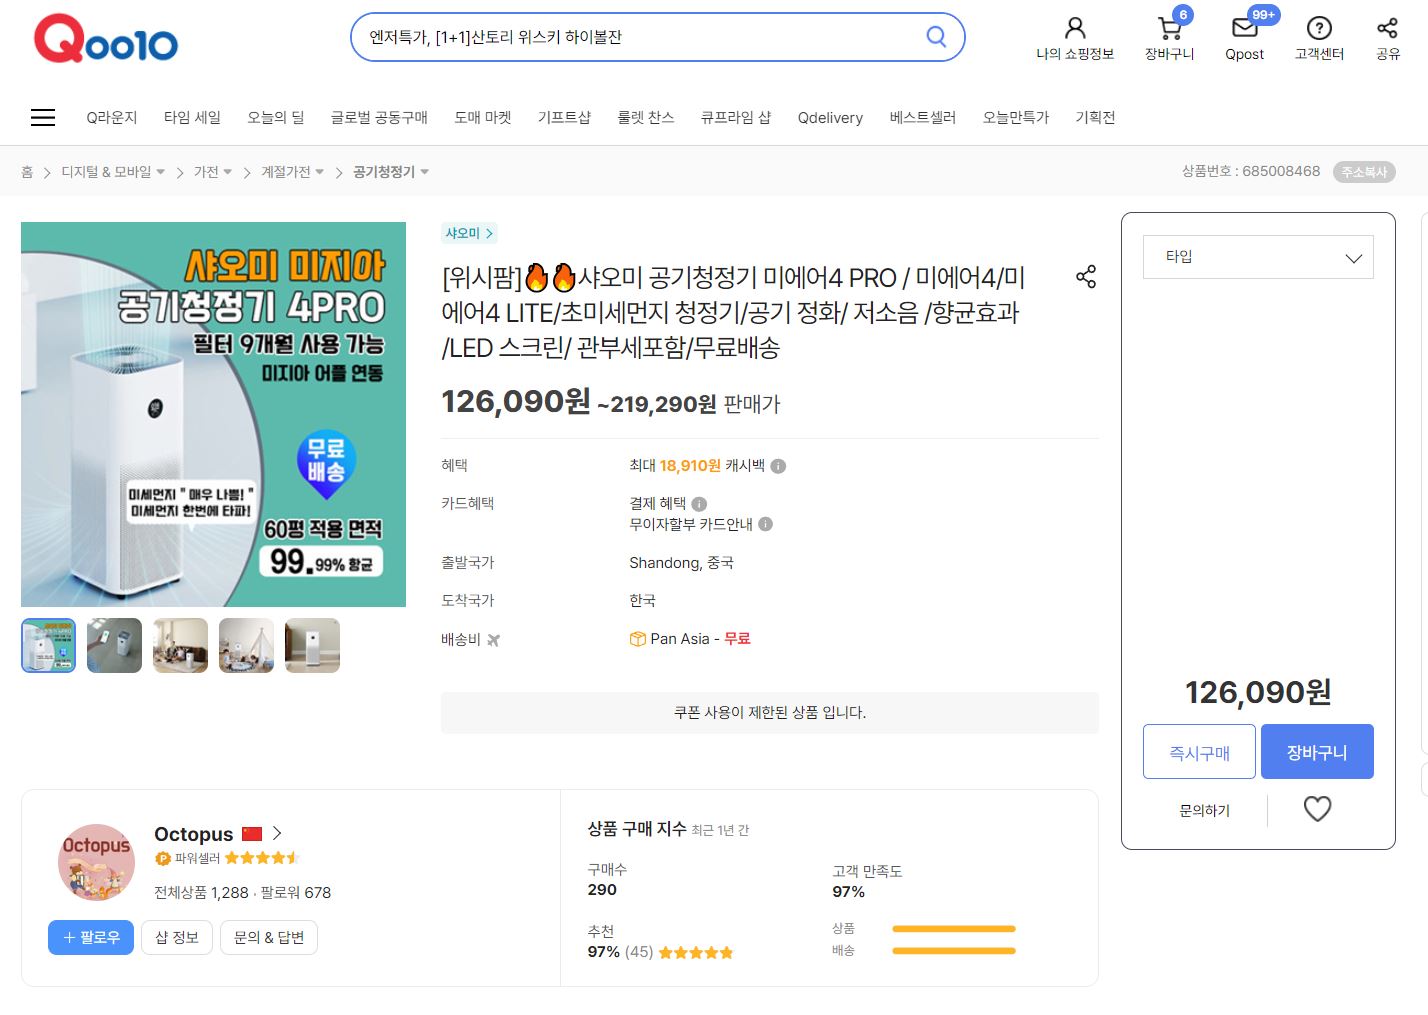Click blue 장바구니 button in purchase panel
Image resolution: width=1428 pixels, height=1015 pixels.
1317,752
